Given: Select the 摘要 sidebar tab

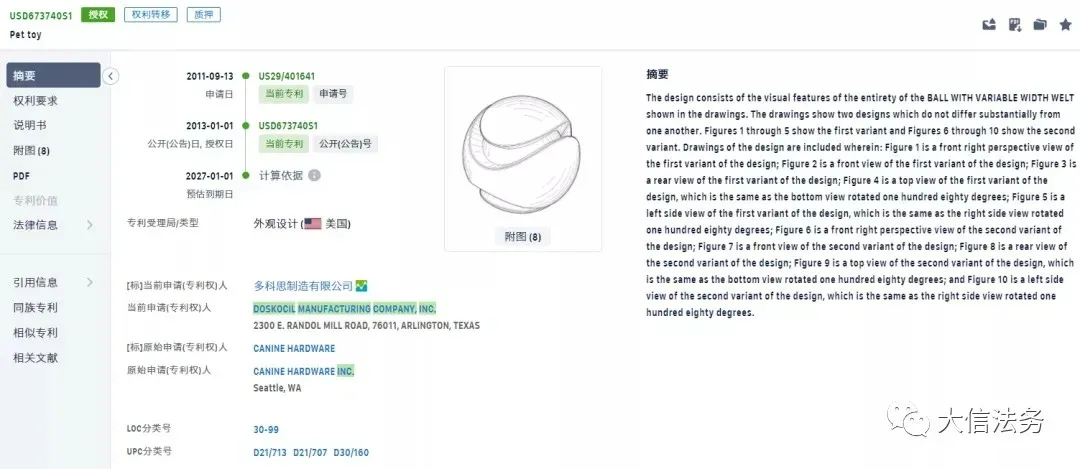Looking at the screenshot, I should coord(53,75).
